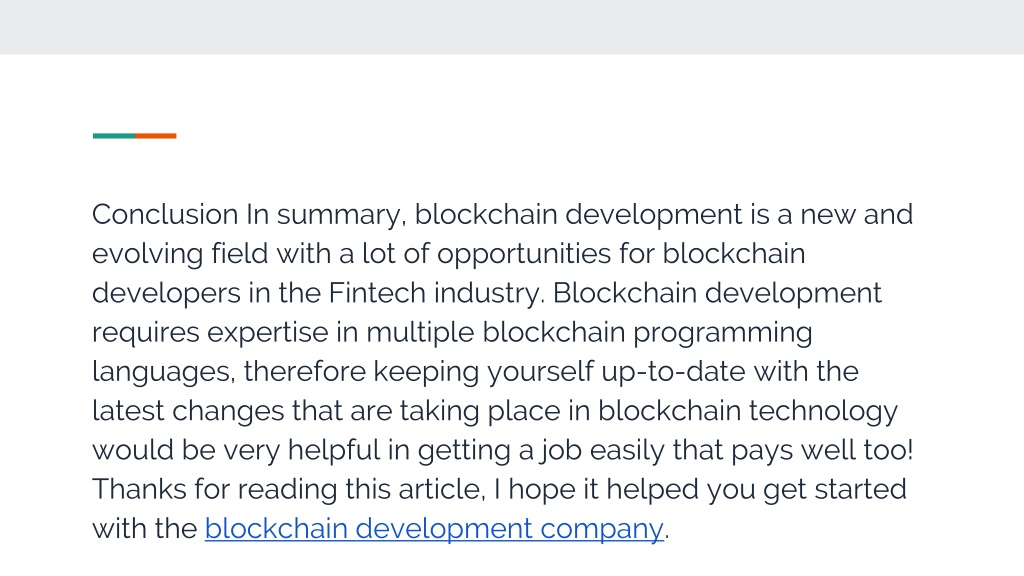Click the word "technology" in the paragraph
1024x576 pixels.
(823, 411)
